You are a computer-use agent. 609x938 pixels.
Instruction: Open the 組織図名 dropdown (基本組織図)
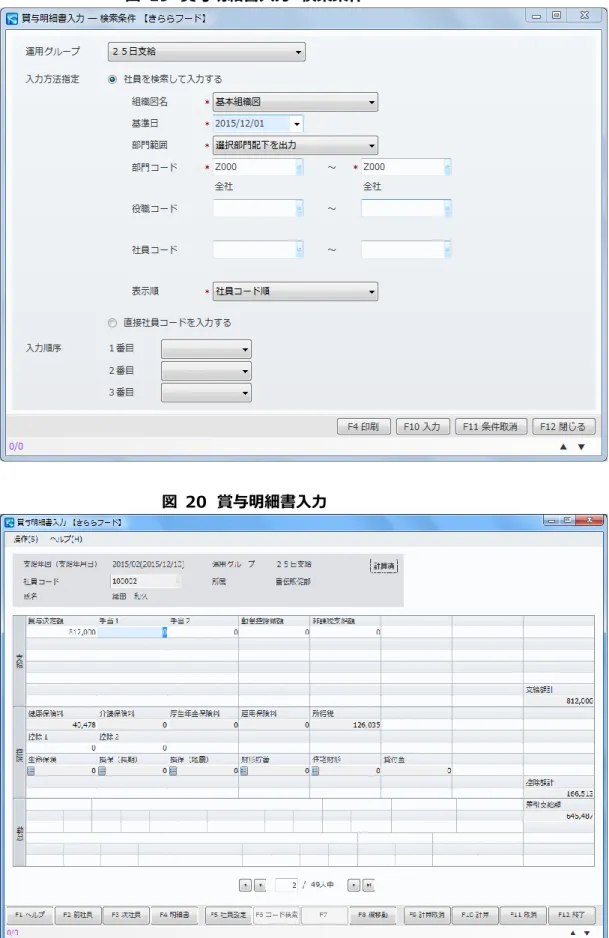point(296,102)
